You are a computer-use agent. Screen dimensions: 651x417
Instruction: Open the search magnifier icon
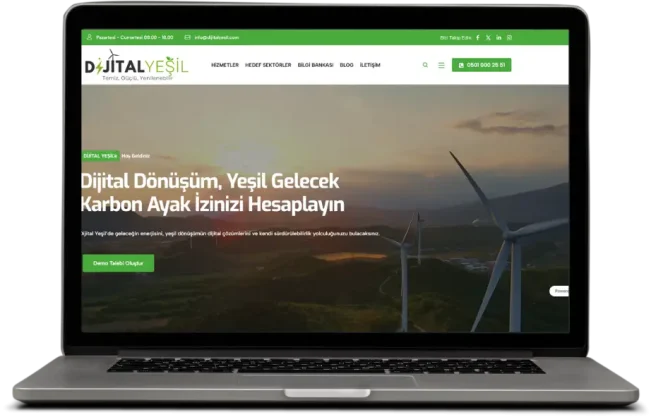point(425,65)
